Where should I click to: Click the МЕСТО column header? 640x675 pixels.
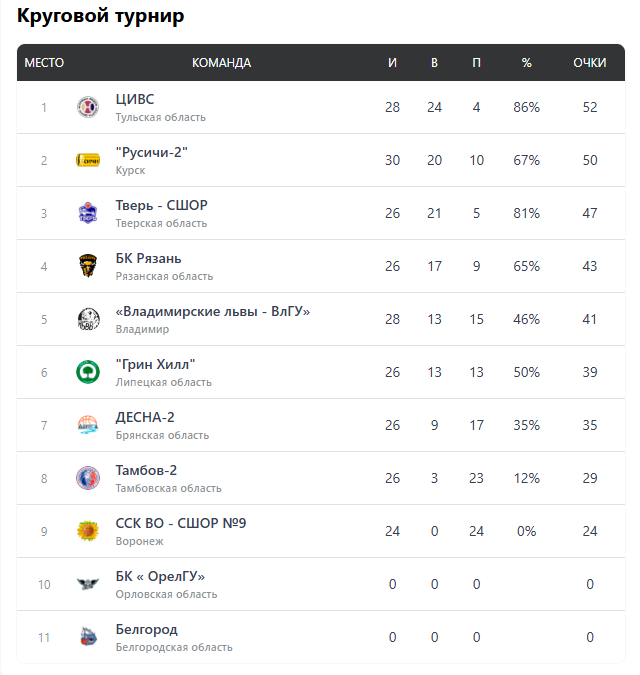[x=44, y=63]
